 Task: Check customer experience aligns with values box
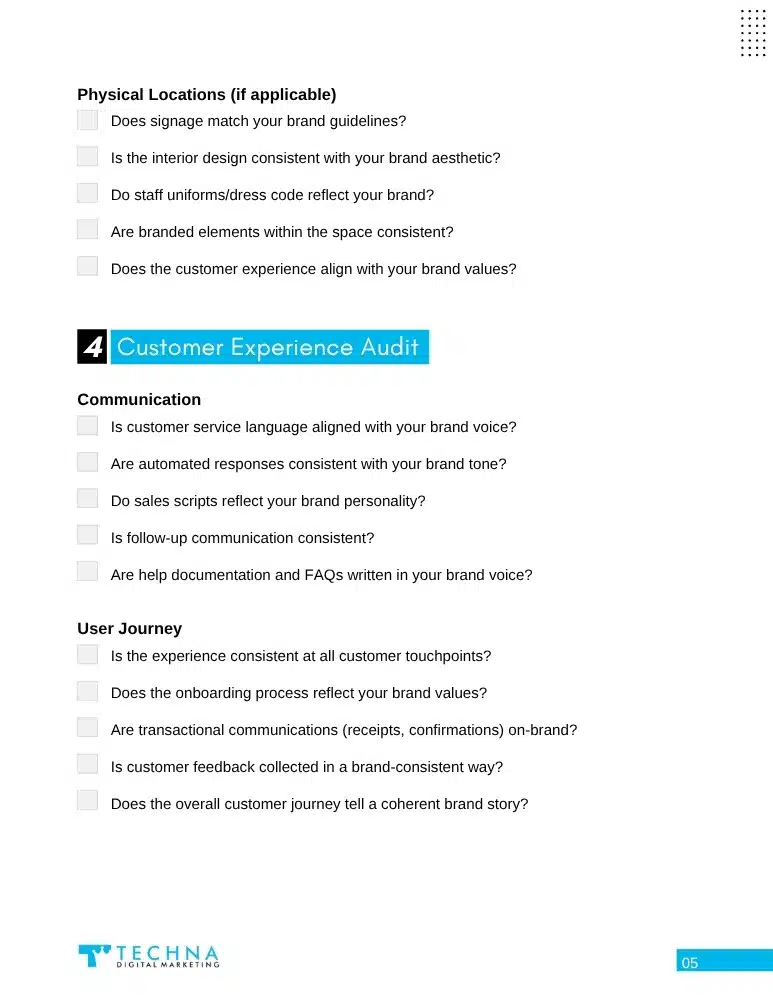click(x=88, y=267)
